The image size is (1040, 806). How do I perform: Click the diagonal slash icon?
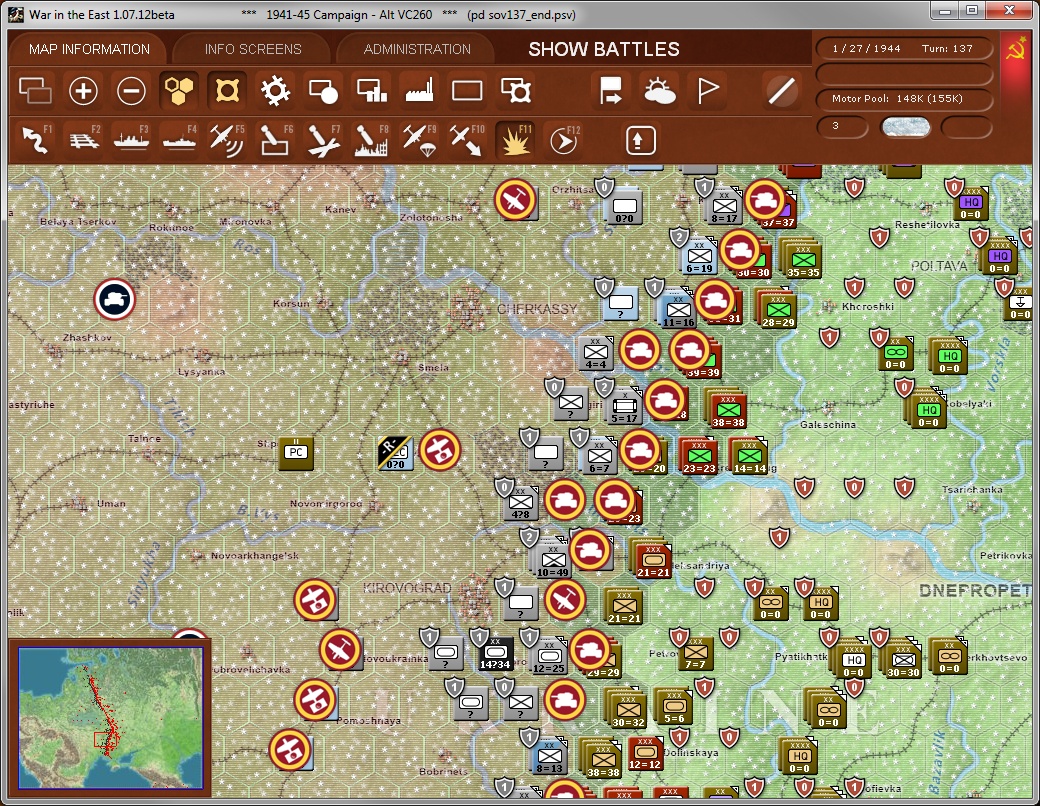point(781,90)
